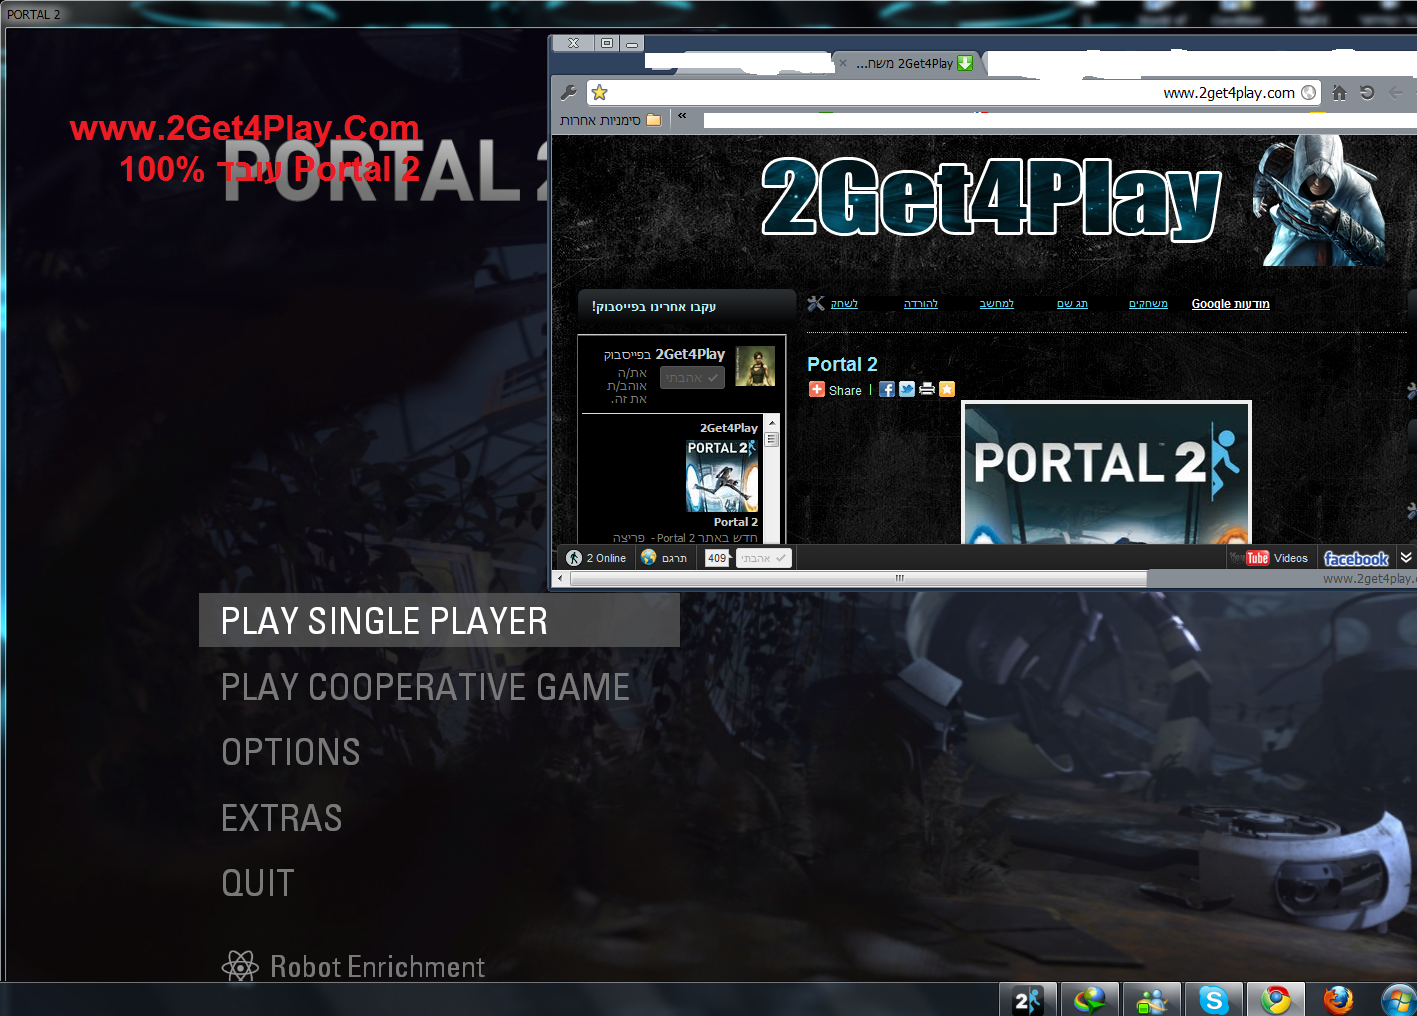The image size is (1417, 1016).
Task: Open Skype from the taskbar
Action: coord(1214,999)
